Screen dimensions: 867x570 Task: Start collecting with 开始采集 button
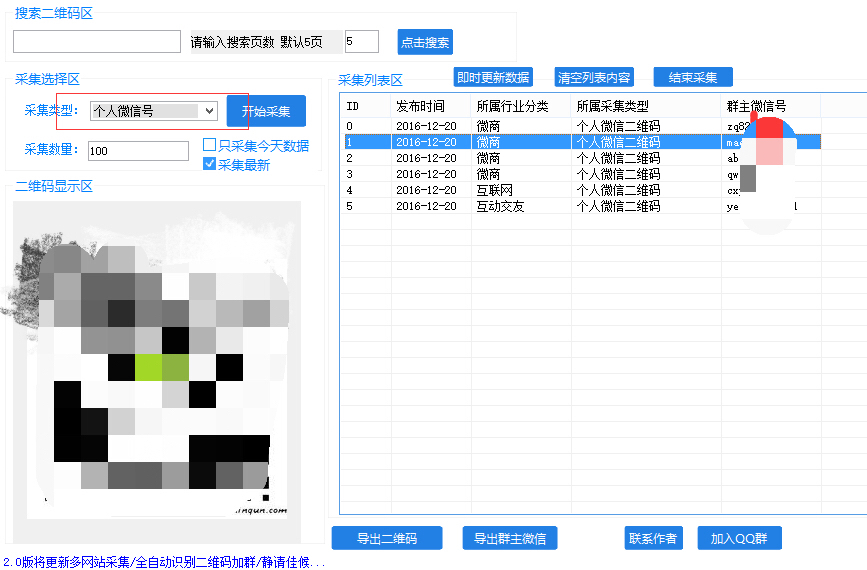[266, 111]
